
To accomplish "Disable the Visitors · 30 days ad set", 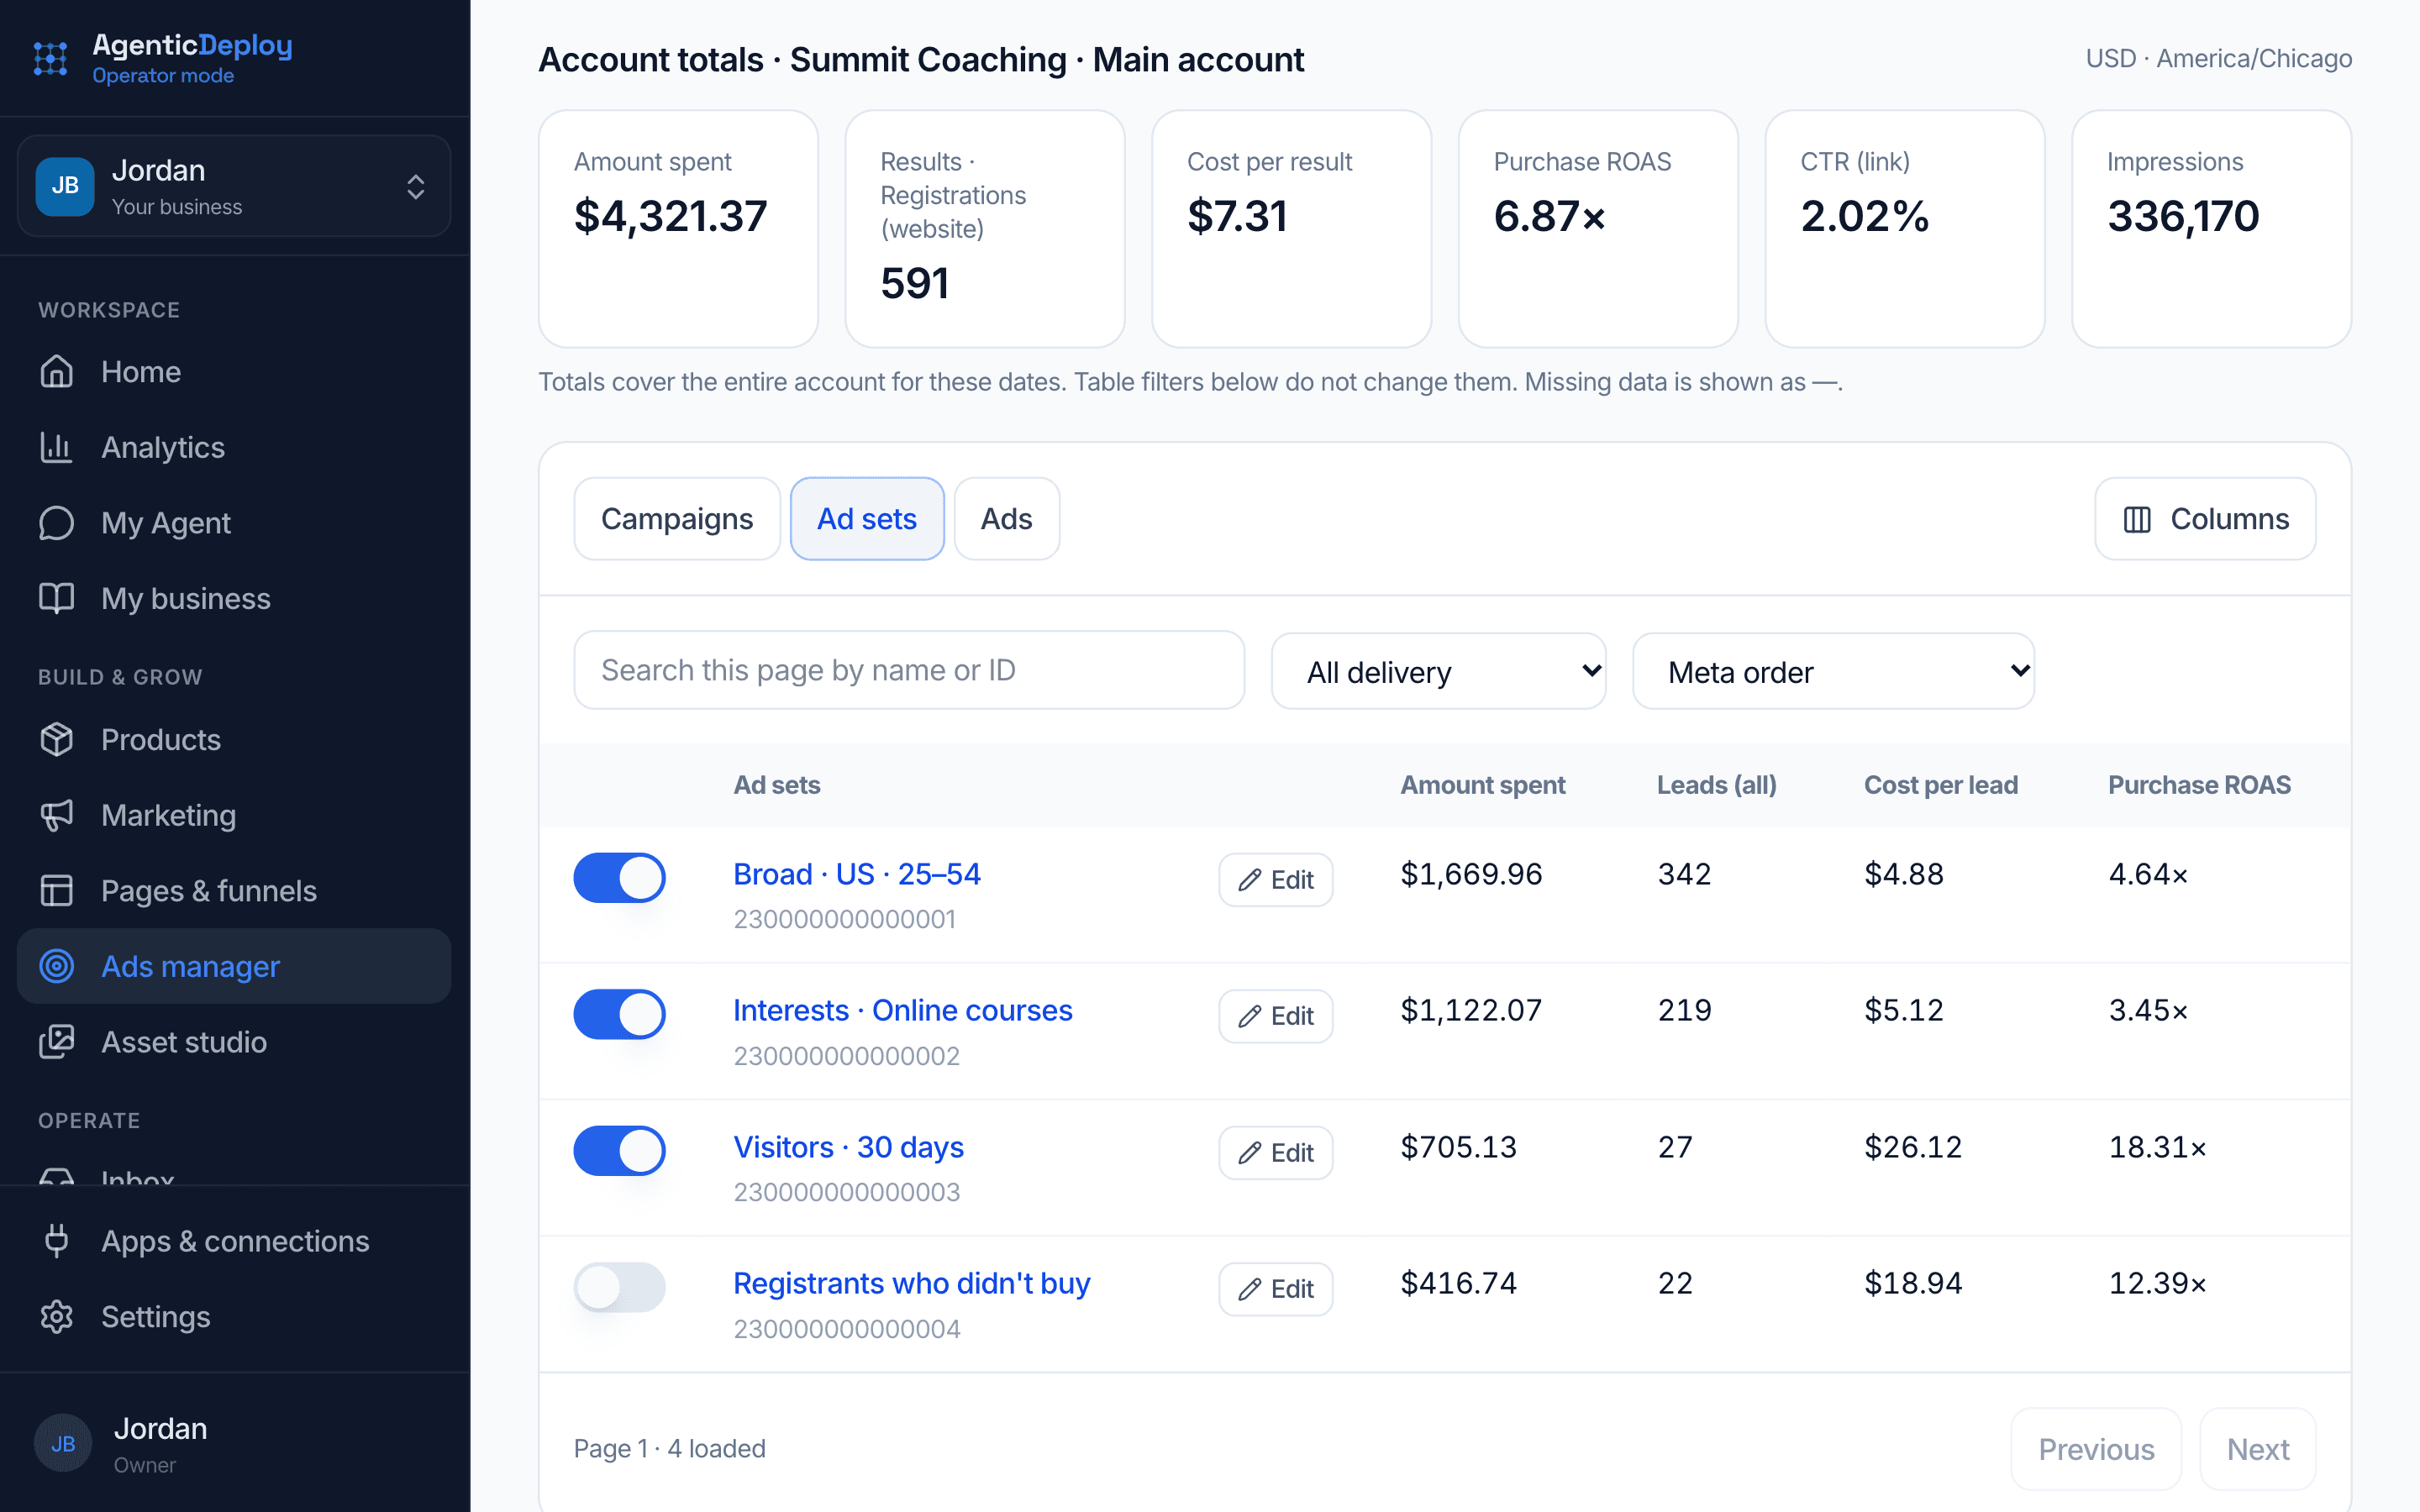I will [620, 1151].
